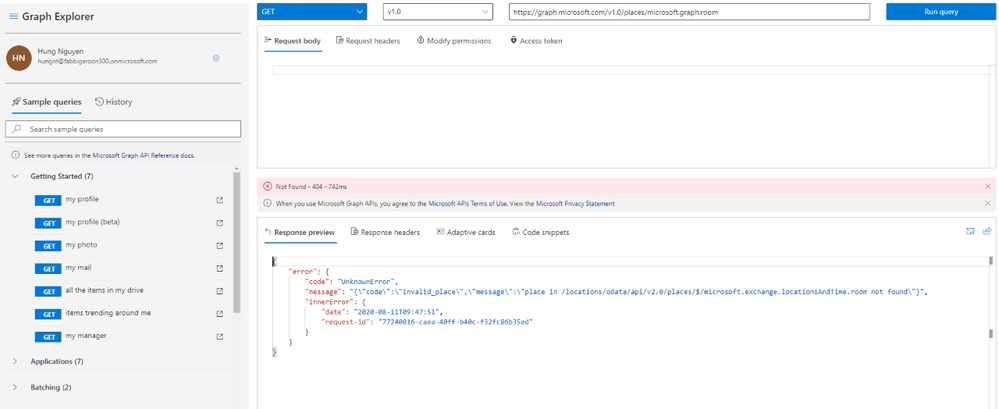Select the Request headers tab

pos(368,41)
